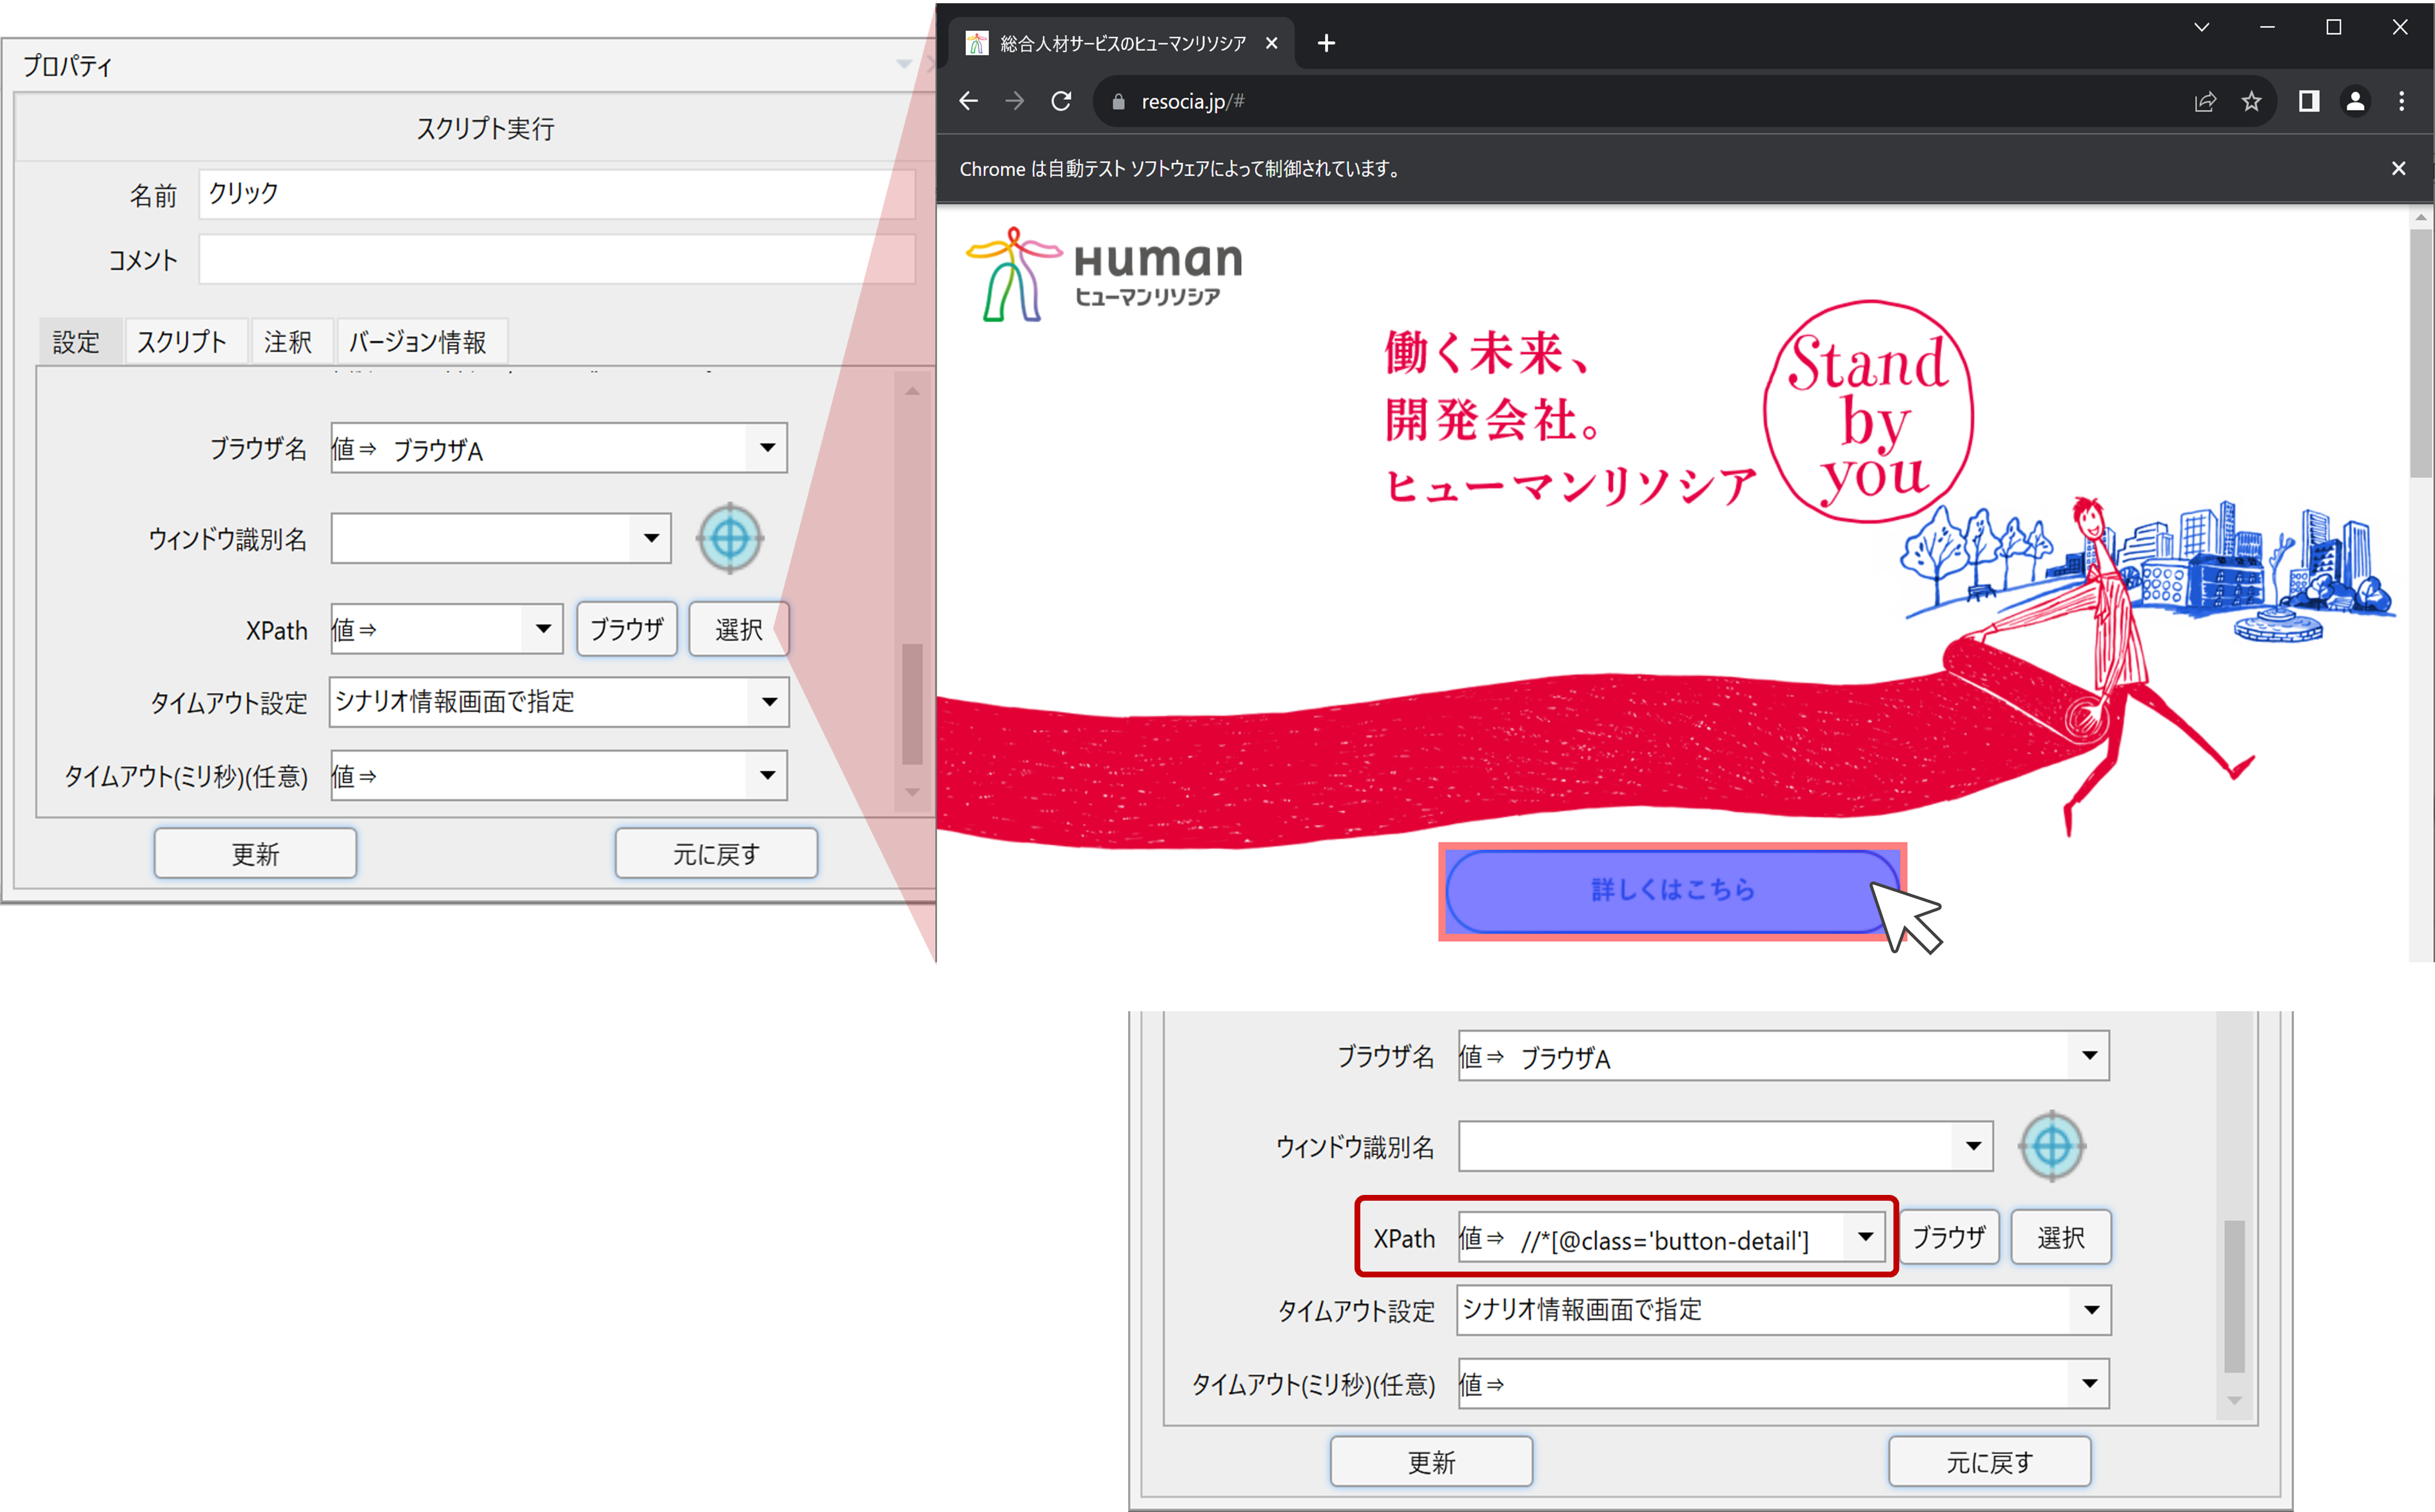Click the crosshair targeting icon in lower panel

2052,1146
